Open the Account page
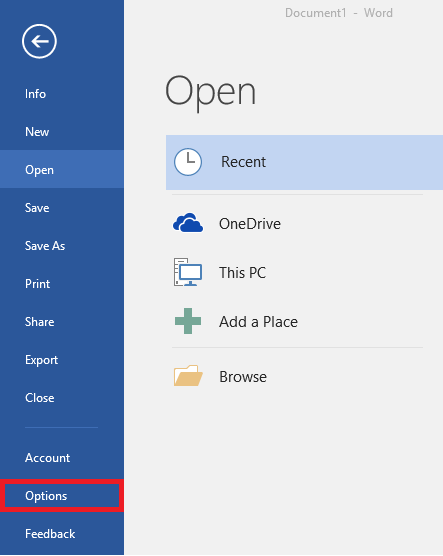 (62, 458)
